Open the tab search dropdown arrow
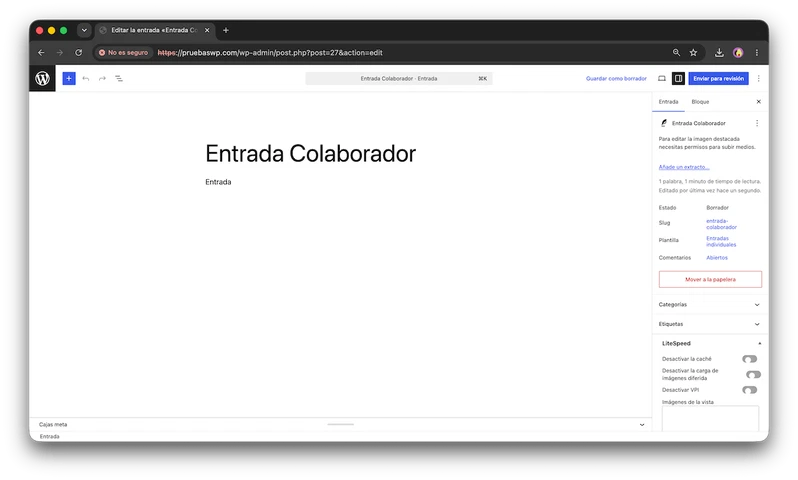Screen dimensions: 798x480 pos(84,30)
